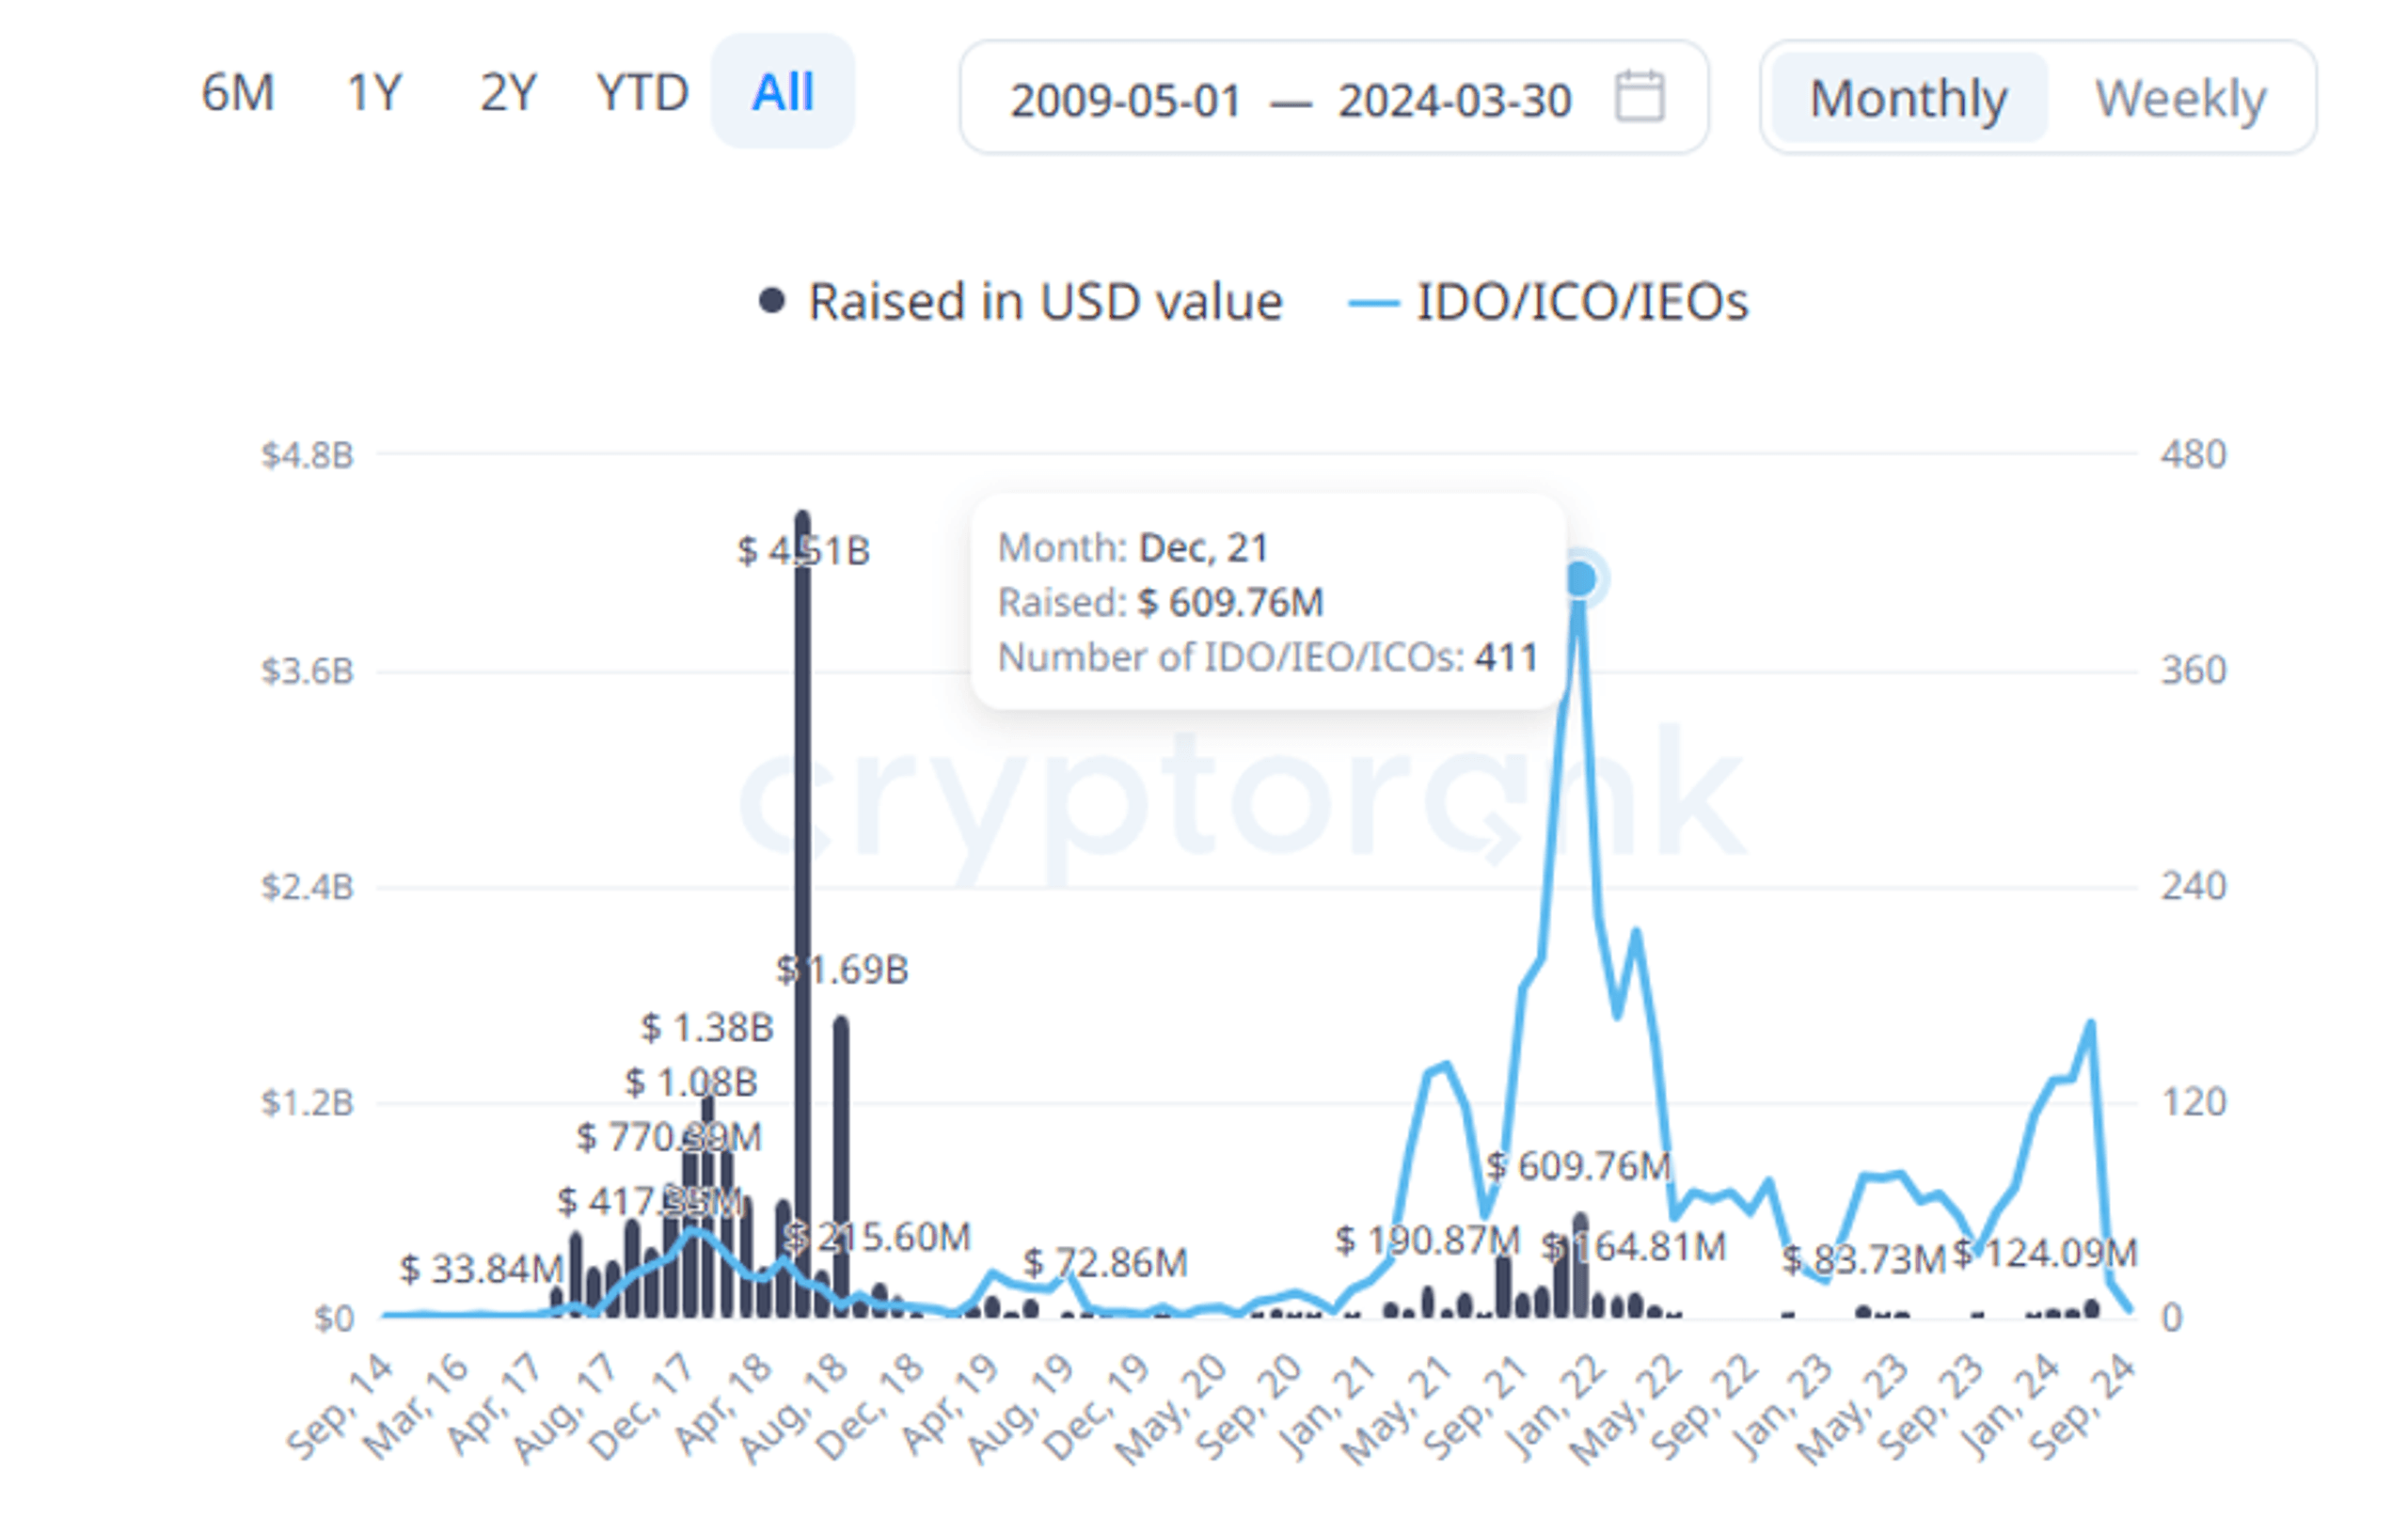
Task: Click the $3.6B axis label
Action: [x=308, y=670]
